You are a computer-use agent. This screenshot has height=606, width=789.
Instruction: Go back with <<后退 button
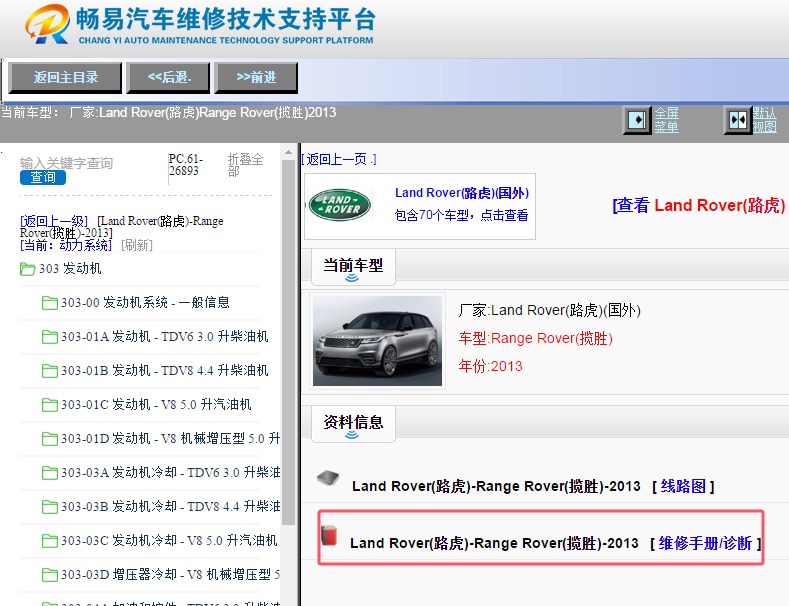(168, 78)
